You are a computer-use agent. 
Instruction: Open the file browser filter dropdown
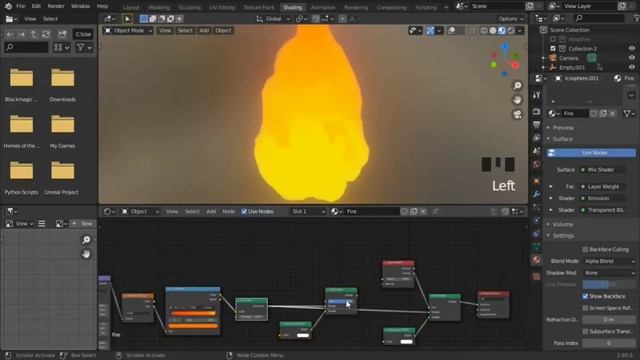point(84,48)
